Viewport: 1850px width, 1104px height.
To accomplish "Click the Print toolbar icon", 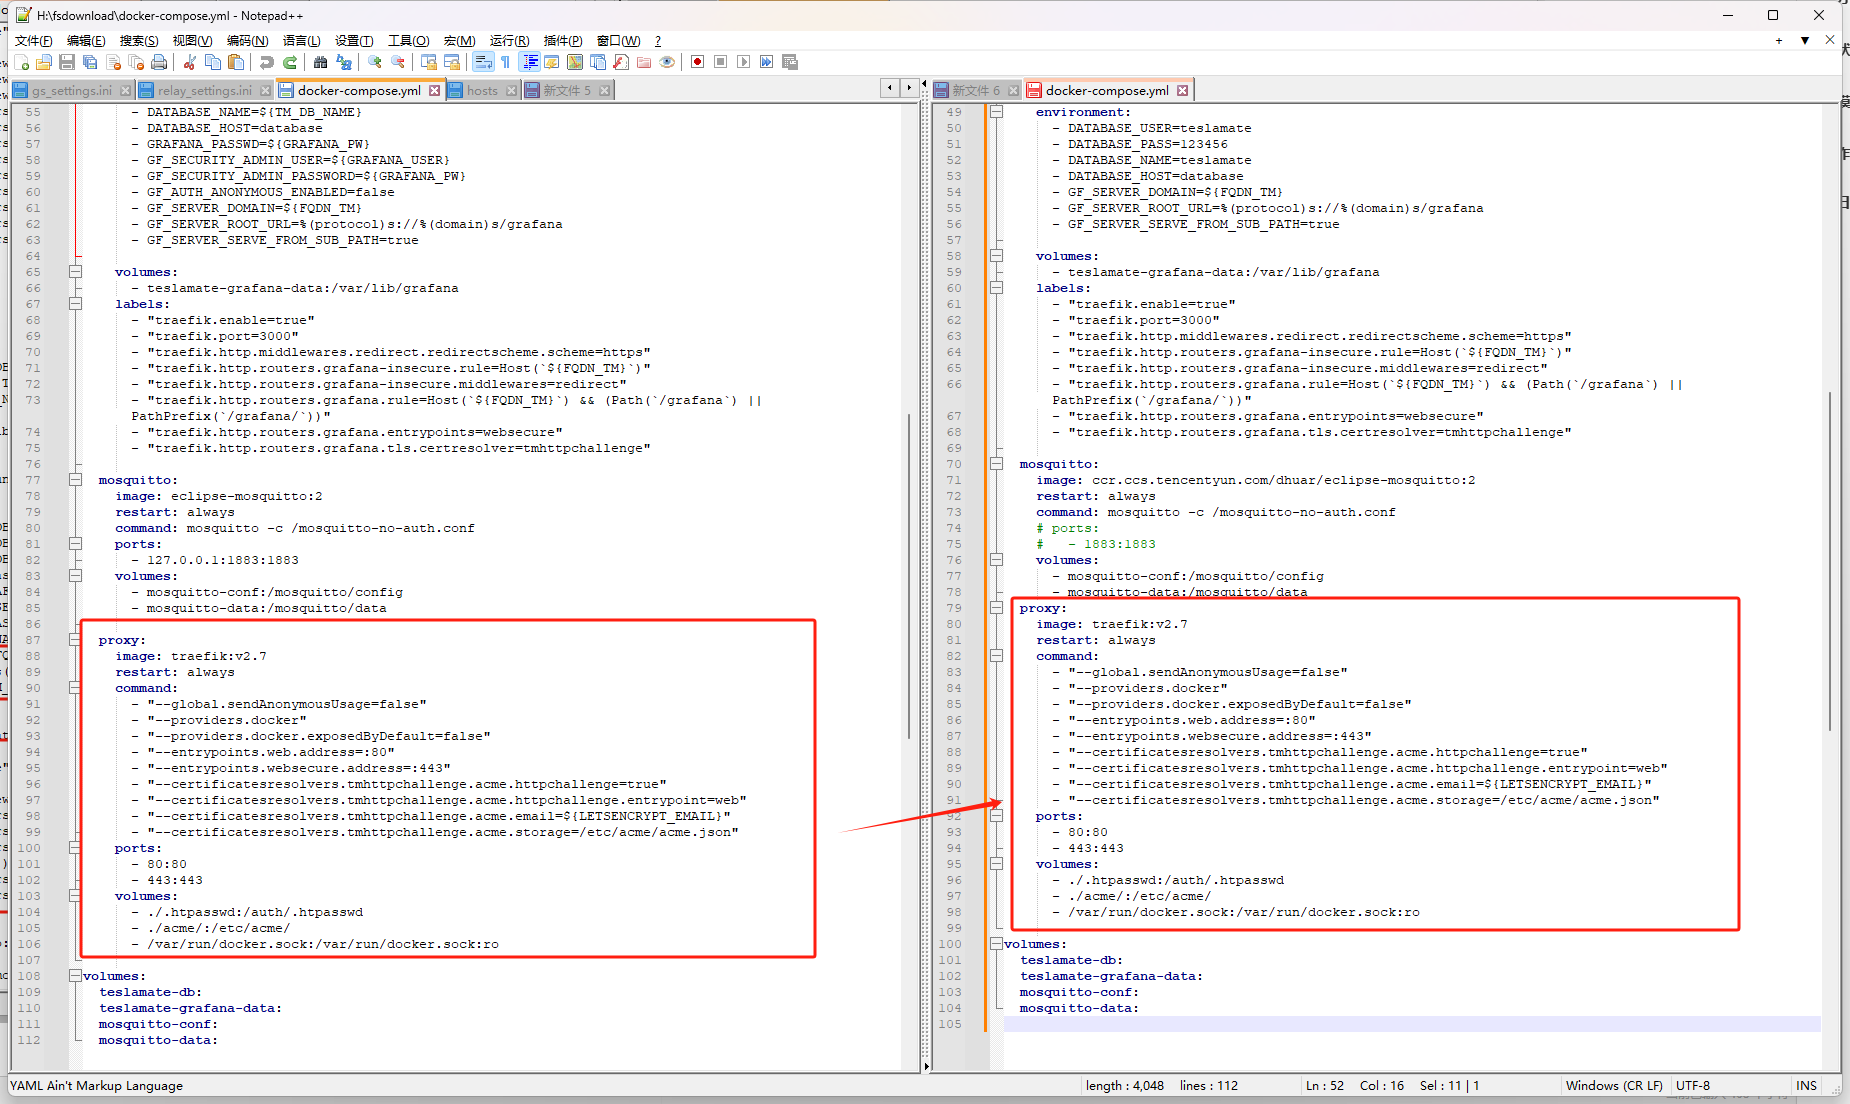I will tap(159, 62).
